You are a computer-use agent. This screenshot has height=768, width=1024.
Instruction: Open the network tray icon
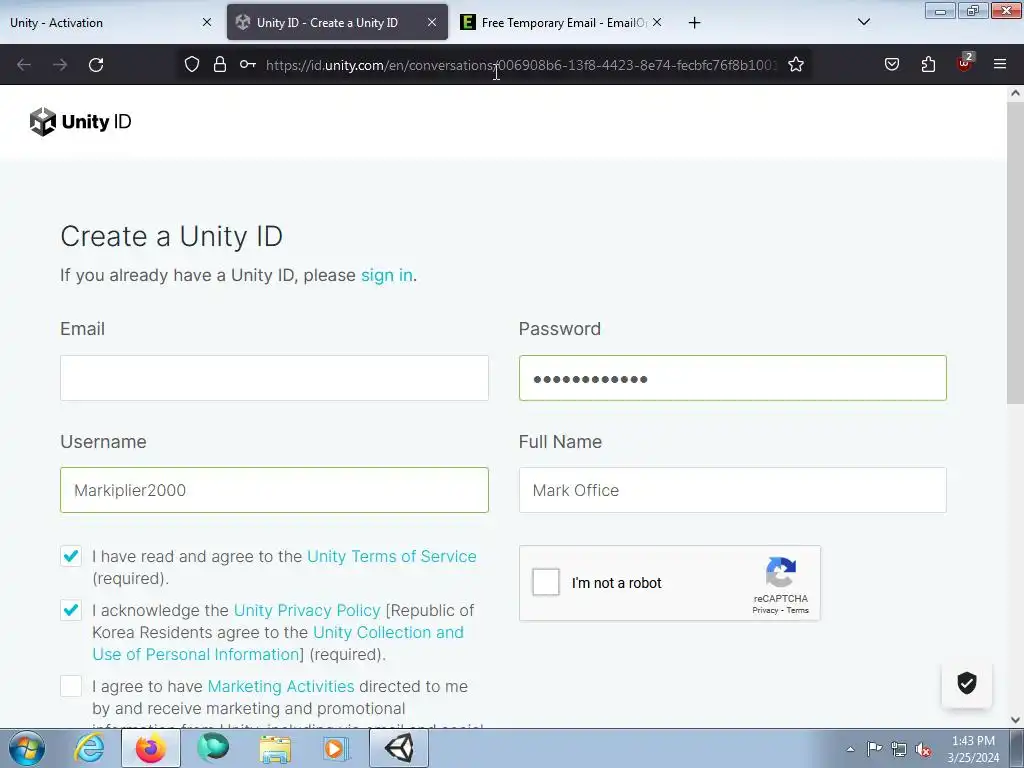coord(899,750)
